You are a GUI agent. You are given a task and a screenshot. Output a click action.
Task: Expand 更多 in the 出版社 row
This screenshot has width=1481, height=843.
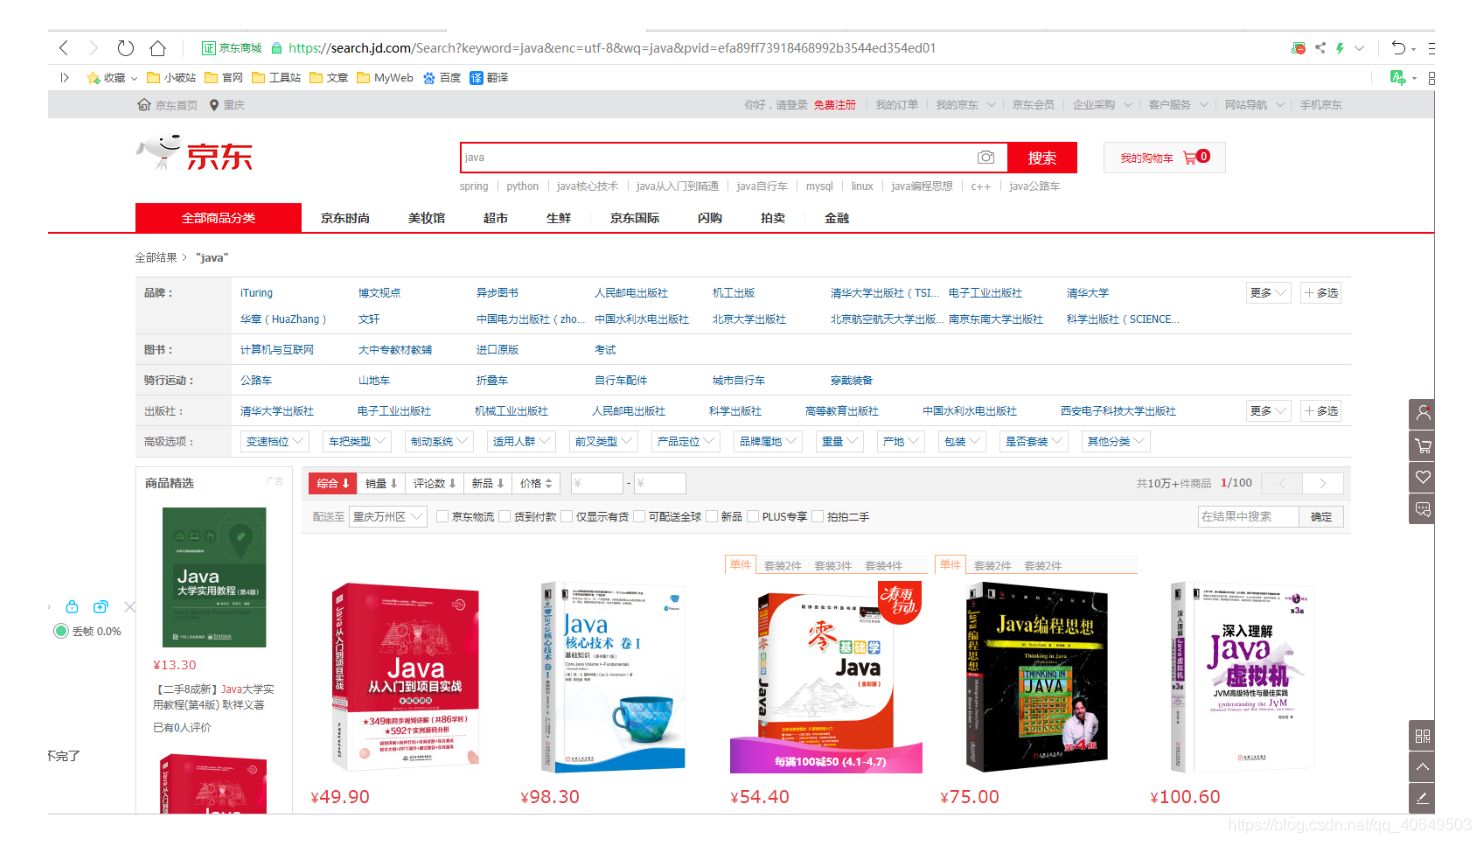pyautogui.click(x=1268, y=411)
